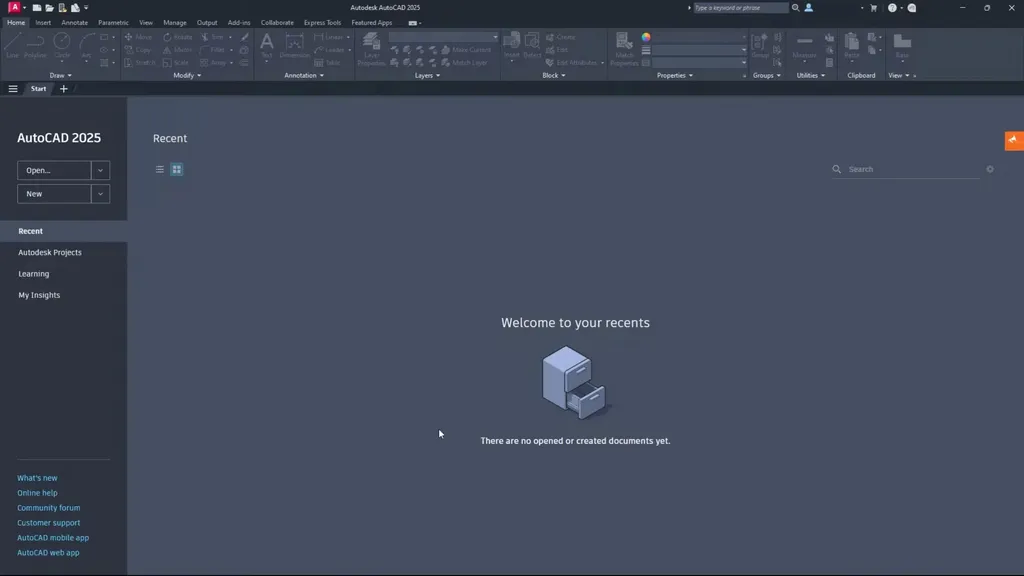Viewport: 1024px width, 576px height.
Task: Open the What's new link
Action: pos(37,478)
